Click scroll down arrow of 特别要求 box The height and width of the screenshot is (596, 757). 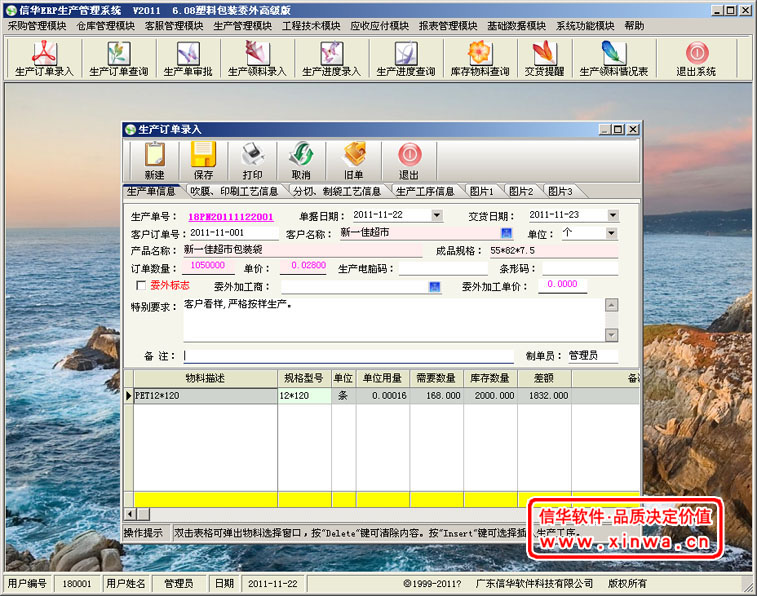[612, 335]
